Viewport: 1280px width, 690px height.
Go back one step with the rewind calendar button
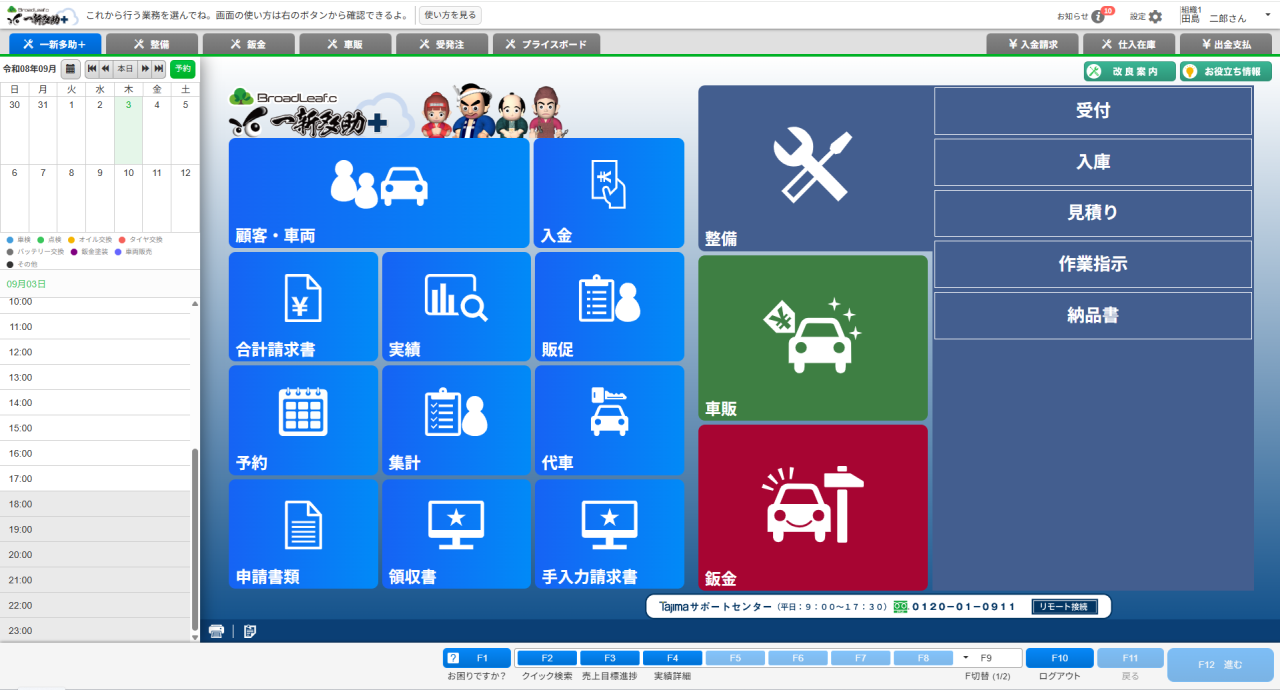click(105, 68)
